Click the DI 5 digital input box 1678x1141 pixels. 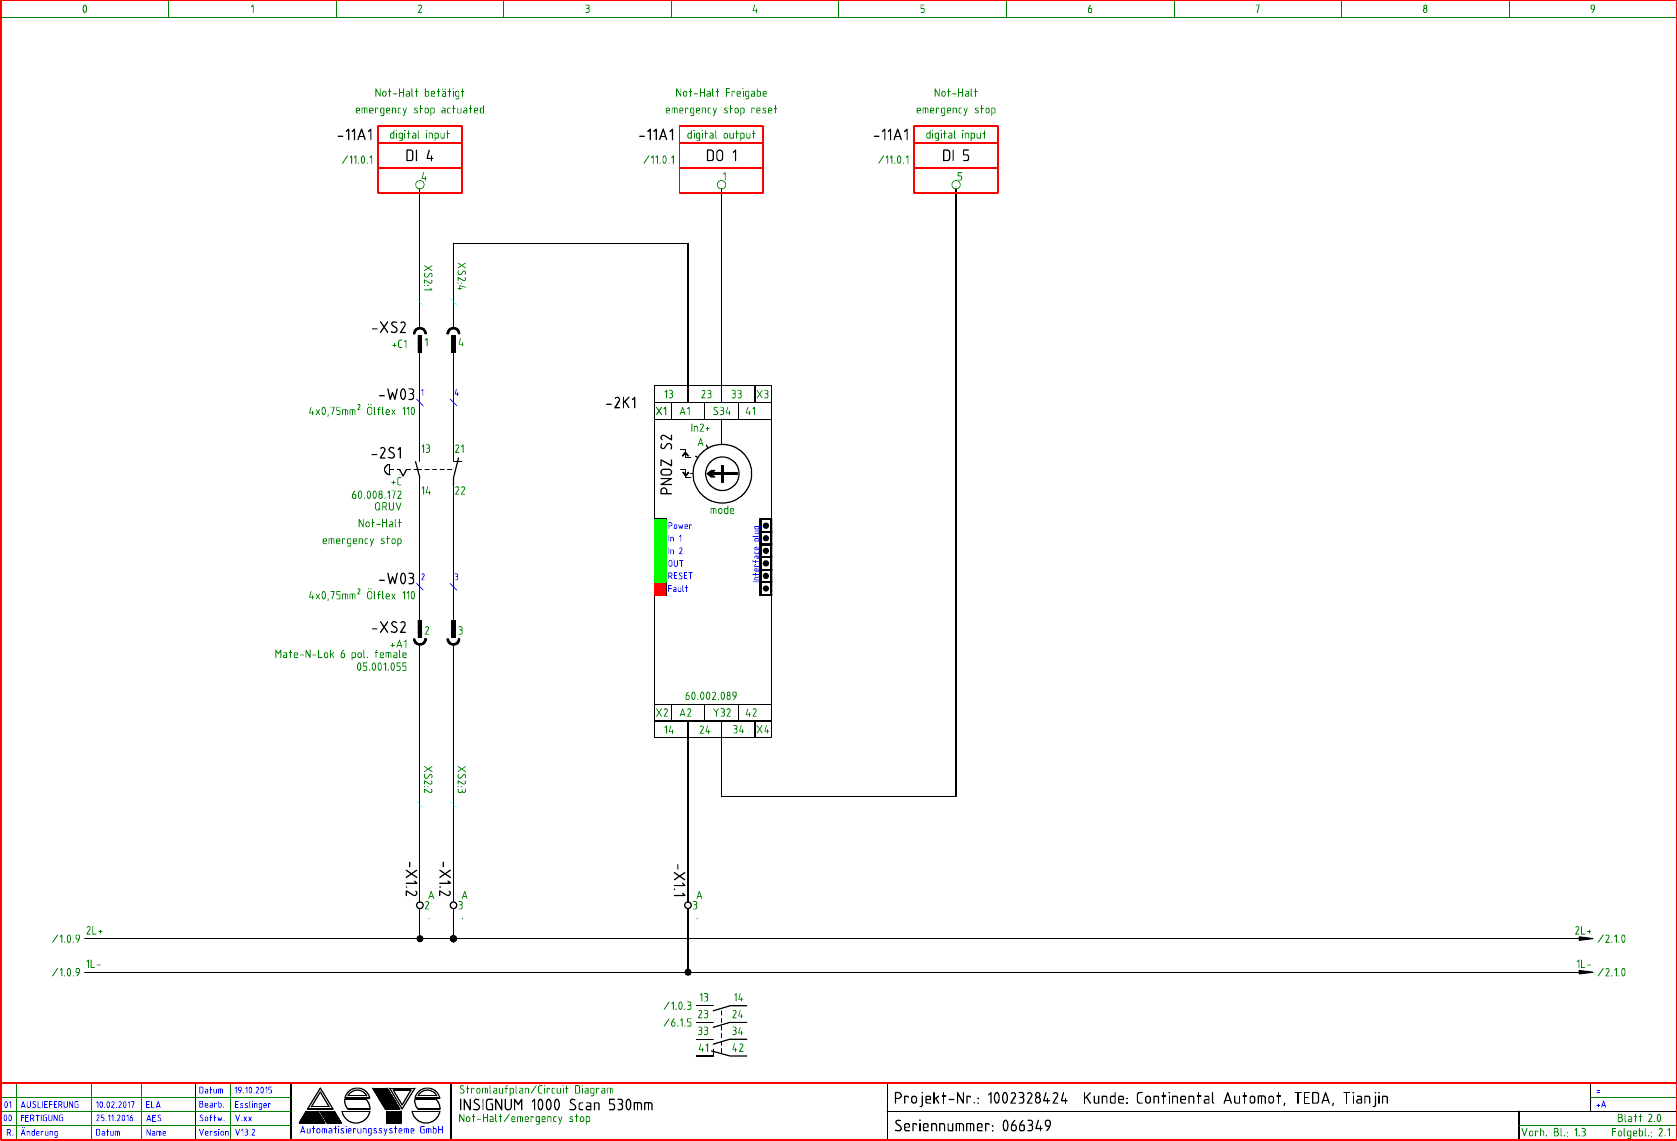click(956, 159)
